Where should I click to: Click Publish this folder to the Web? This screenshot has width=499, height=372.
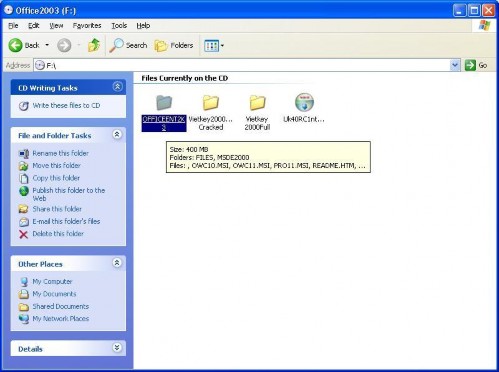pyautogui.click(x=69, y=194)
